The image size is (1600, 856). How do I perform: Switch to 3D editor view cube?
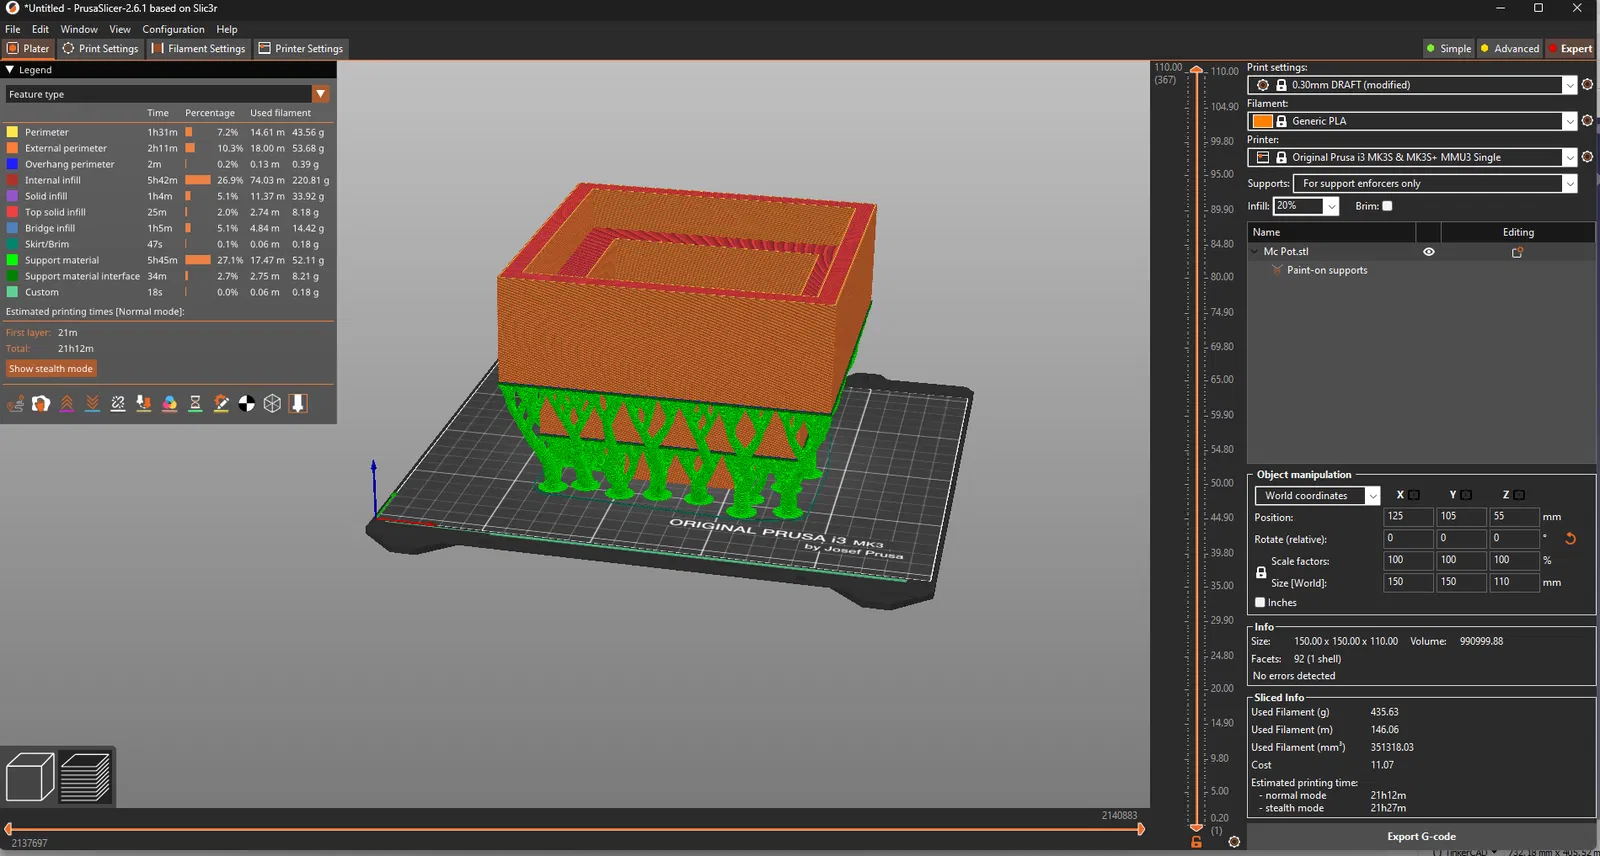pyautogui.click(x=30, y=777)
